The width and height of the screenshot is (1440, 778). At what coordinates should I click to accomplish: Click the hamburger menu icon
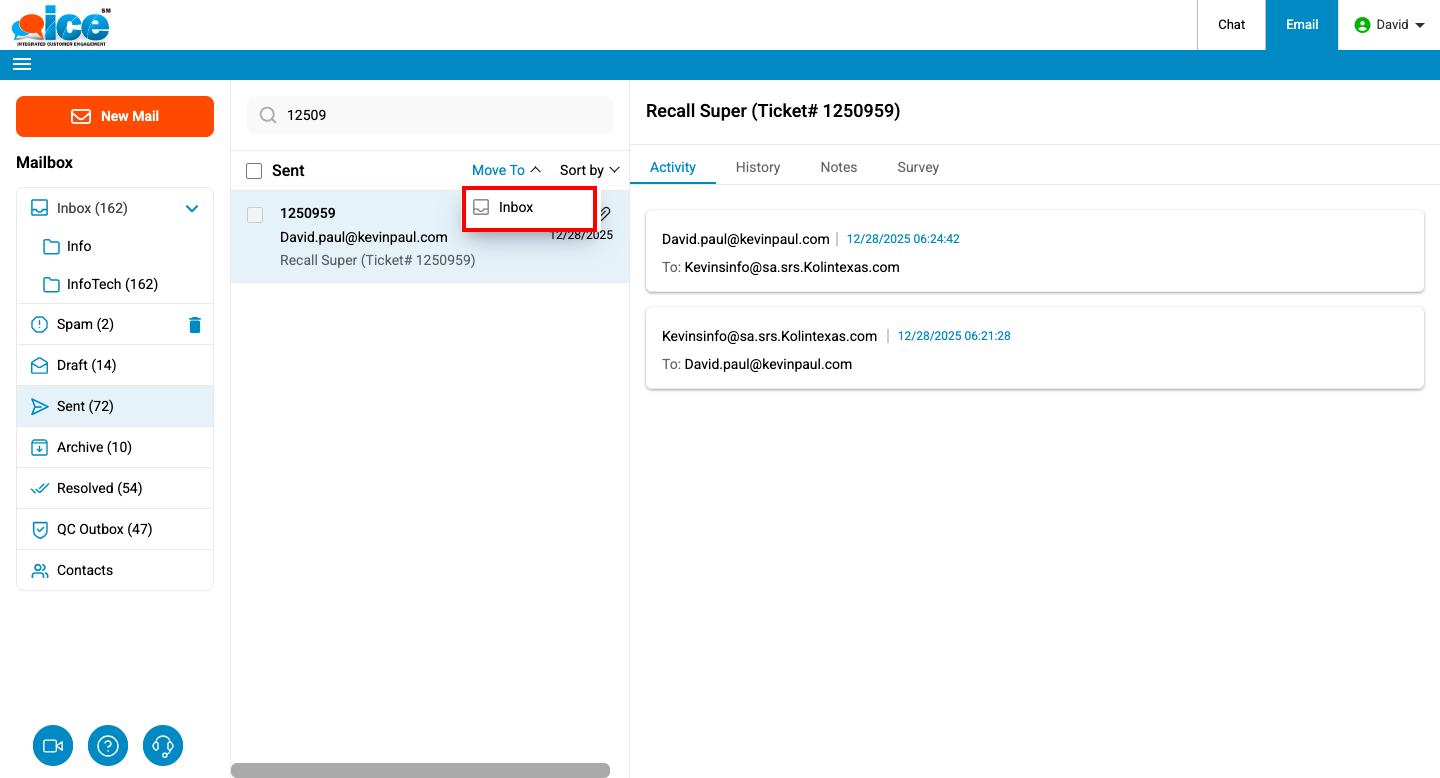[22, 64]
